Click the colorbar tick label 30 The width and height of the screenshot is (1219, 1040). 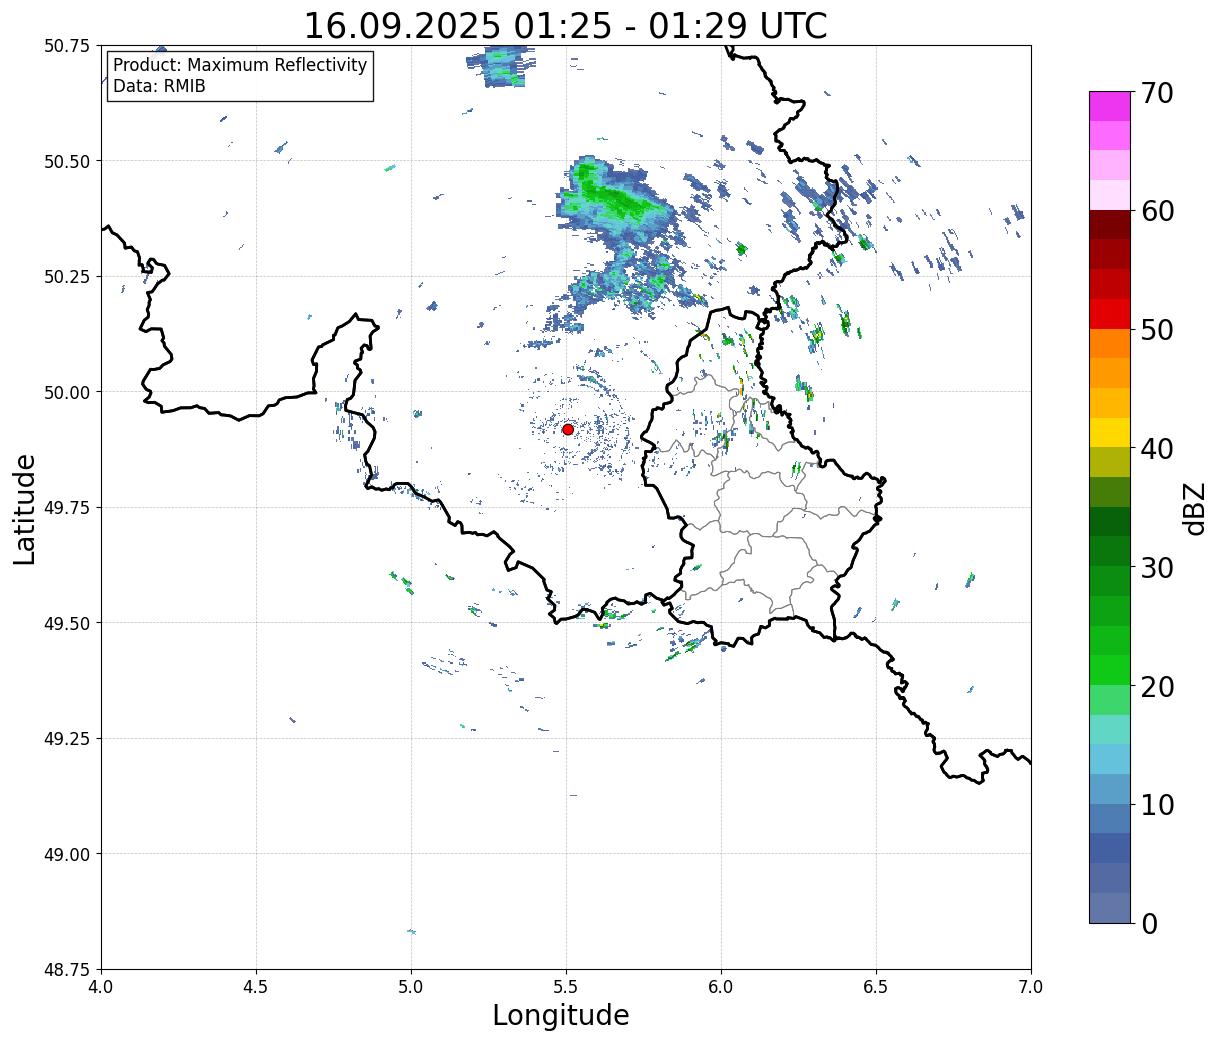1156,568
